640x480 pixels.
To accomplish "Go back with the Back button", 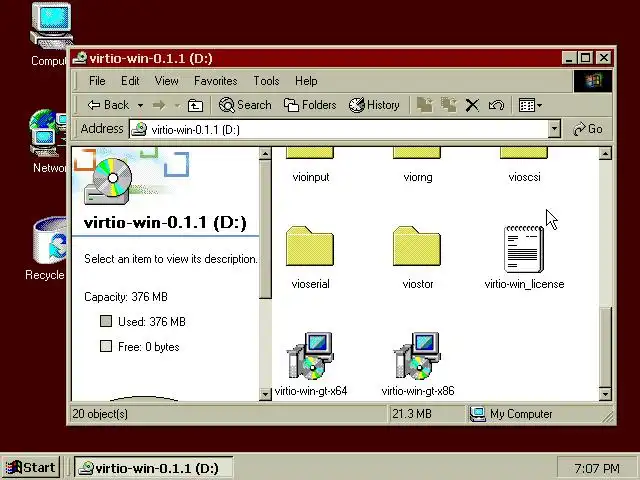I will (x=108, y=105).
